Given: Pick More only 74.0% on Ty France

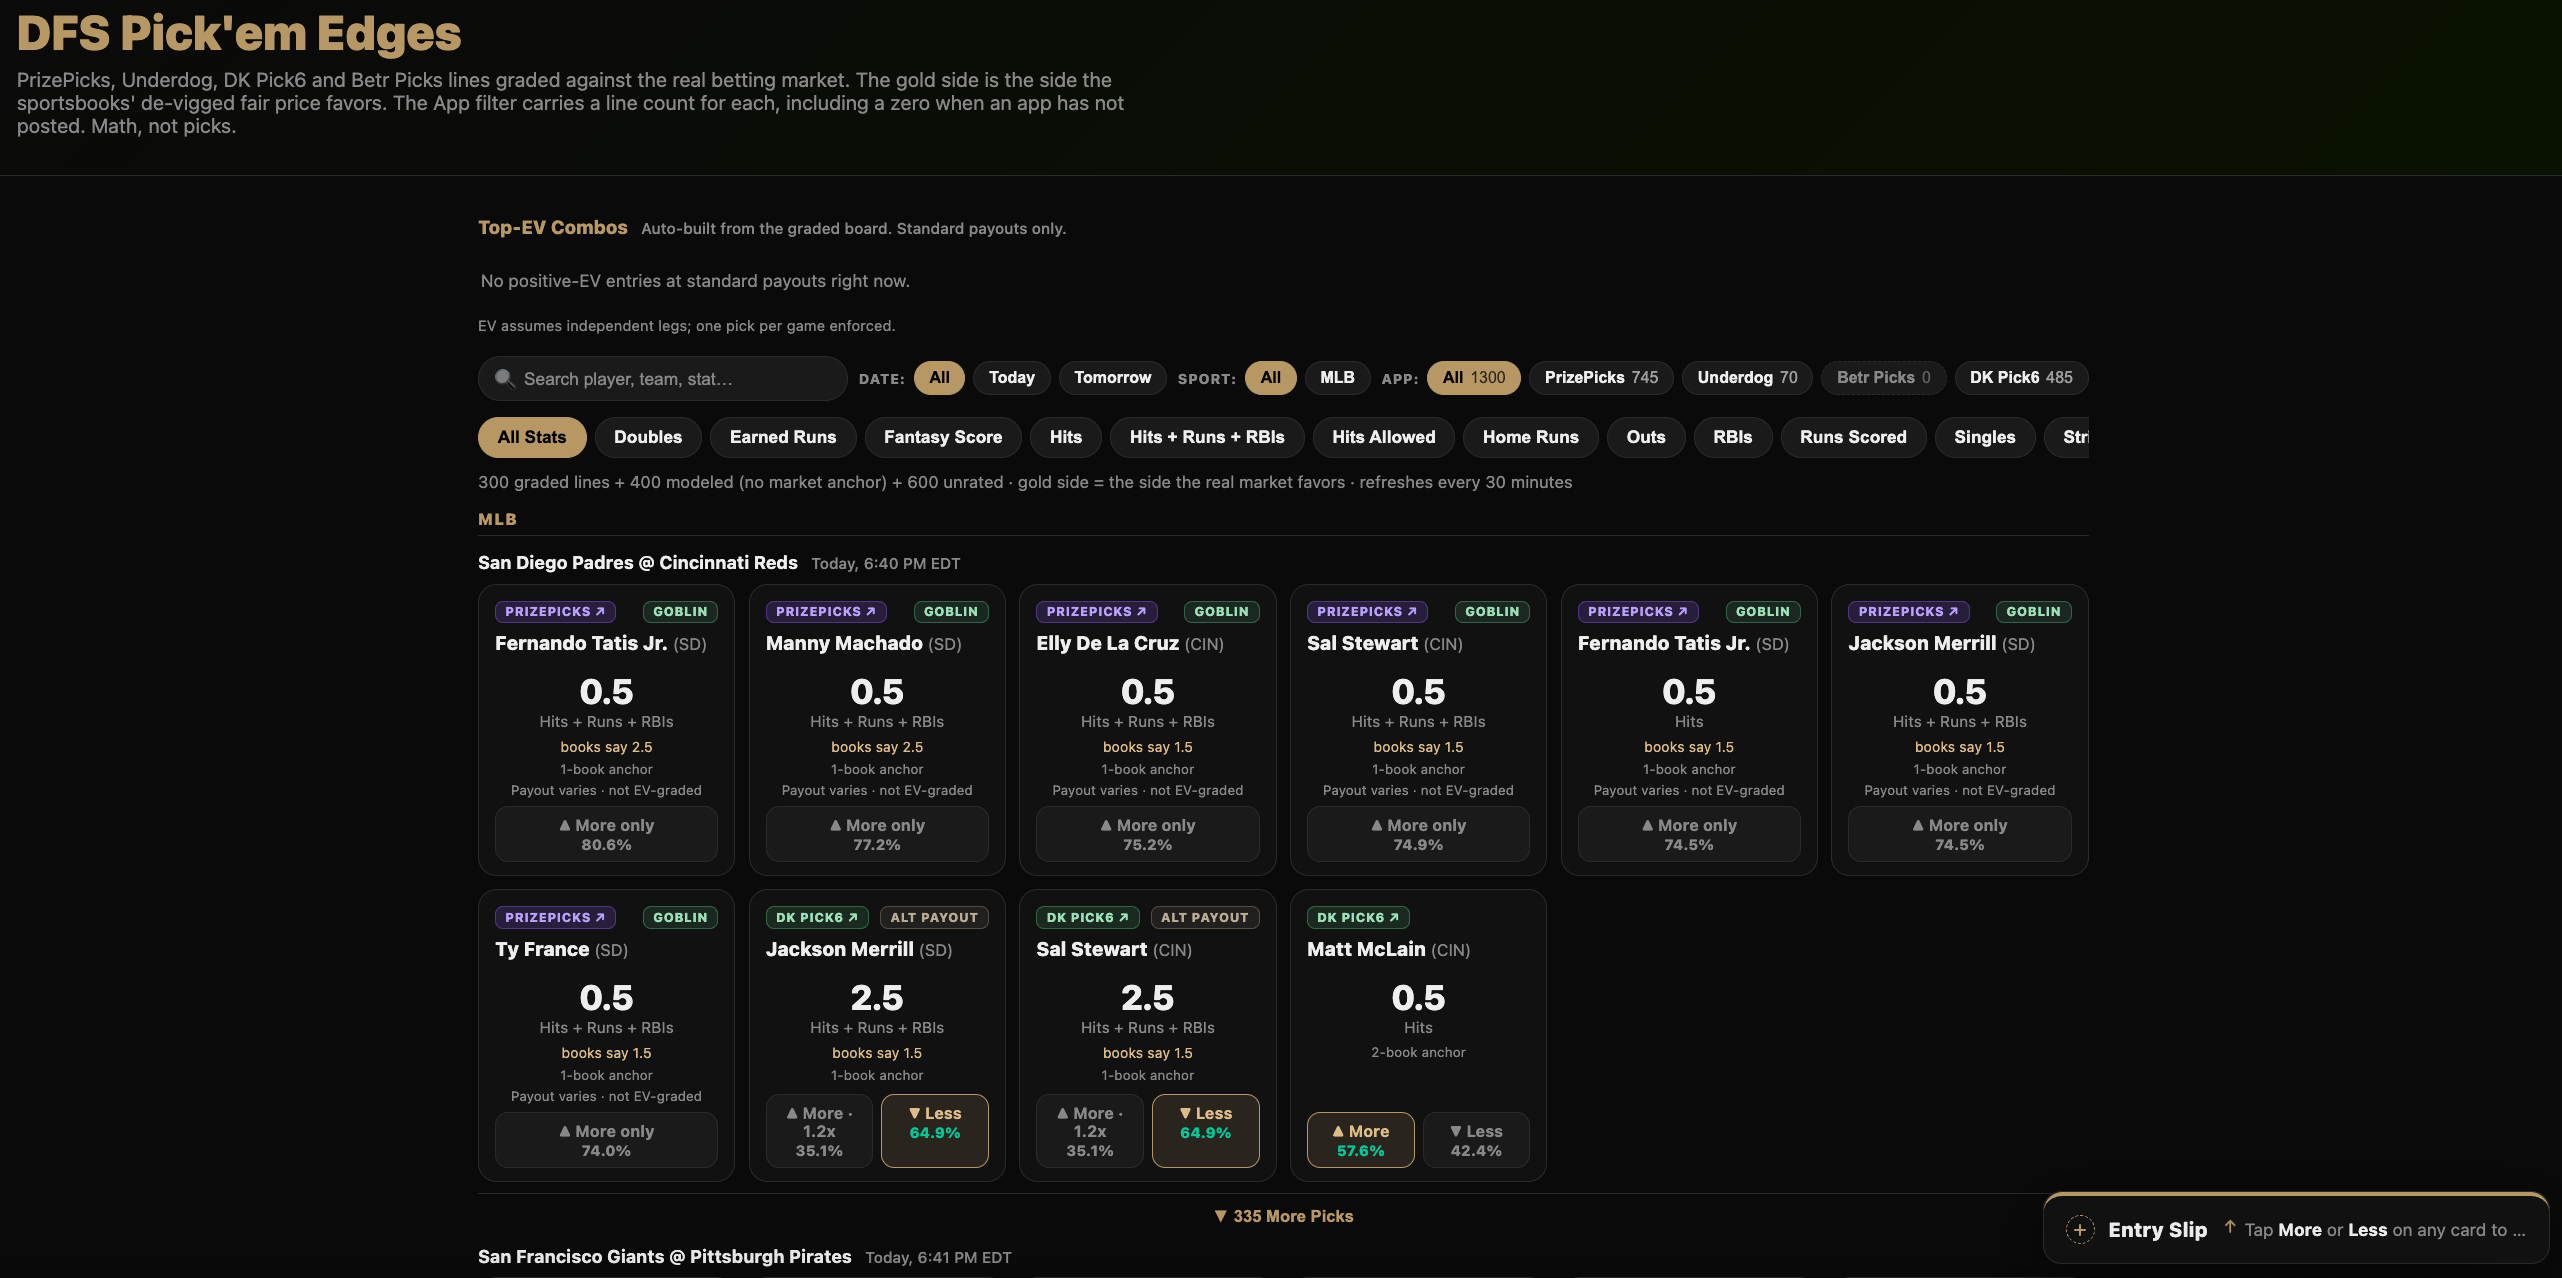Looking at the screenshot, I should [606, 1140].
